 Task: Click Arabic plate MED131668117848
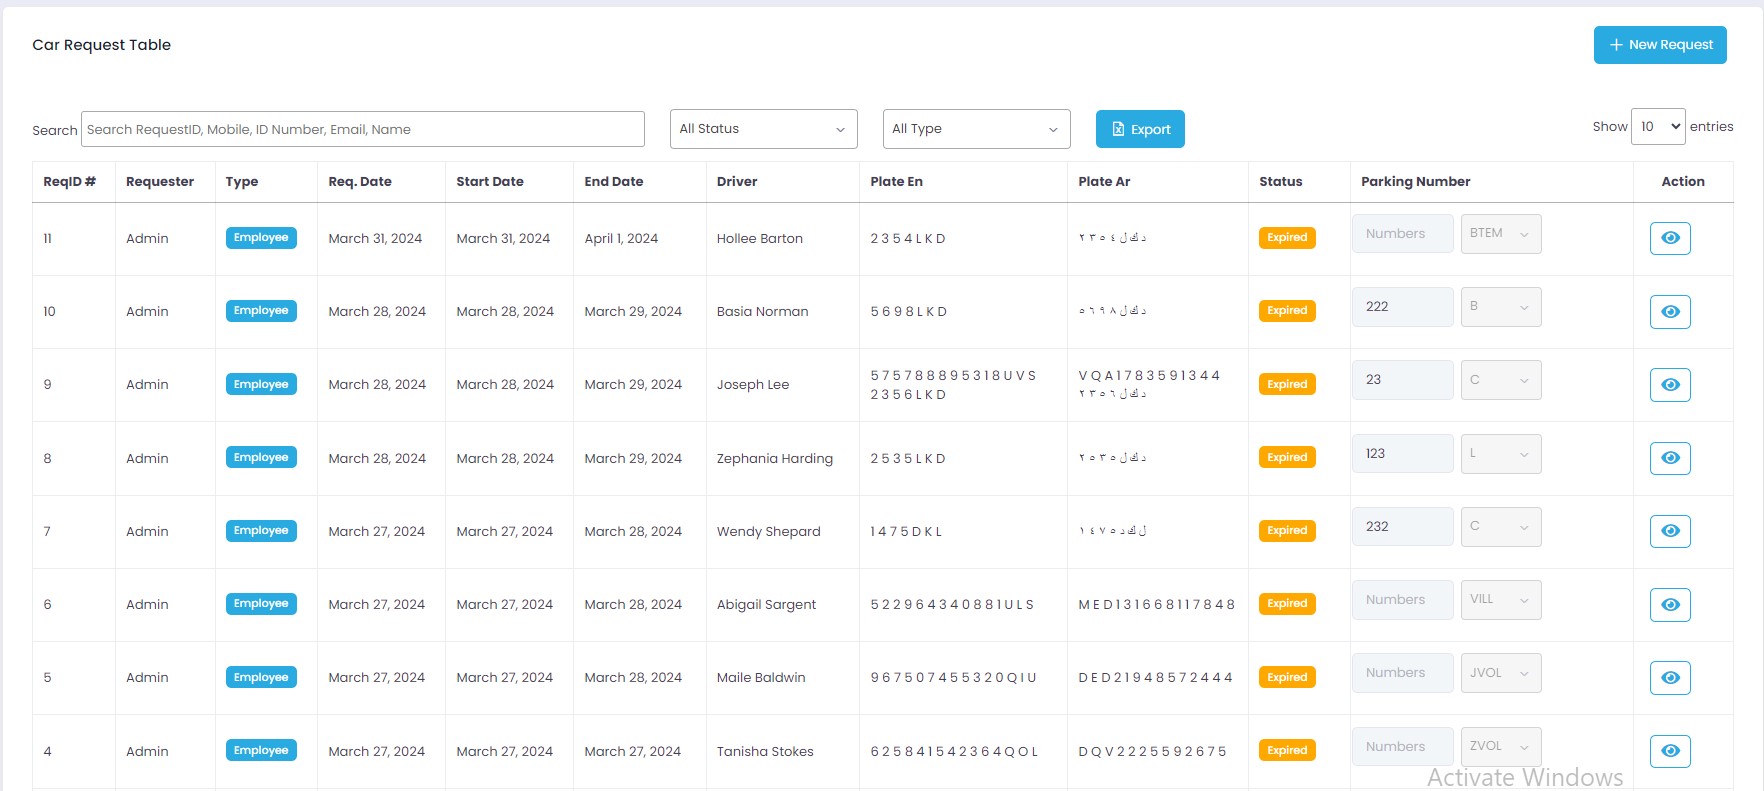[x=1157, y=605]
